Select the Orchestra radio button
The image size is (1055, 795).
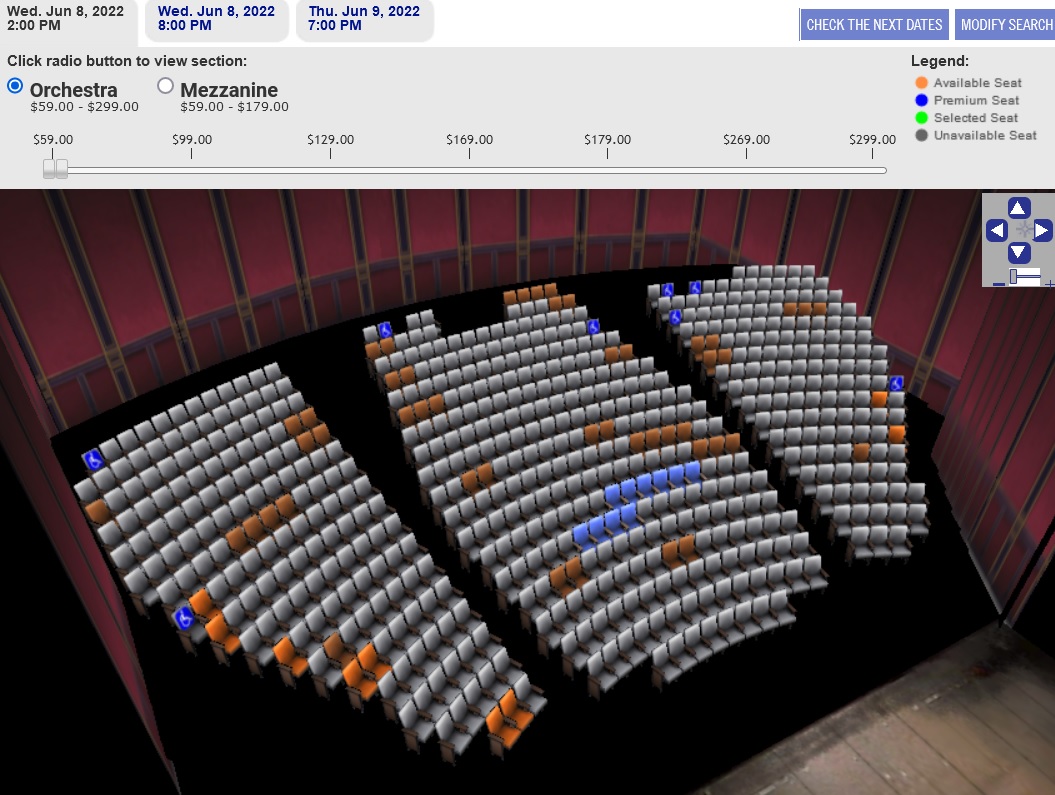15,86
